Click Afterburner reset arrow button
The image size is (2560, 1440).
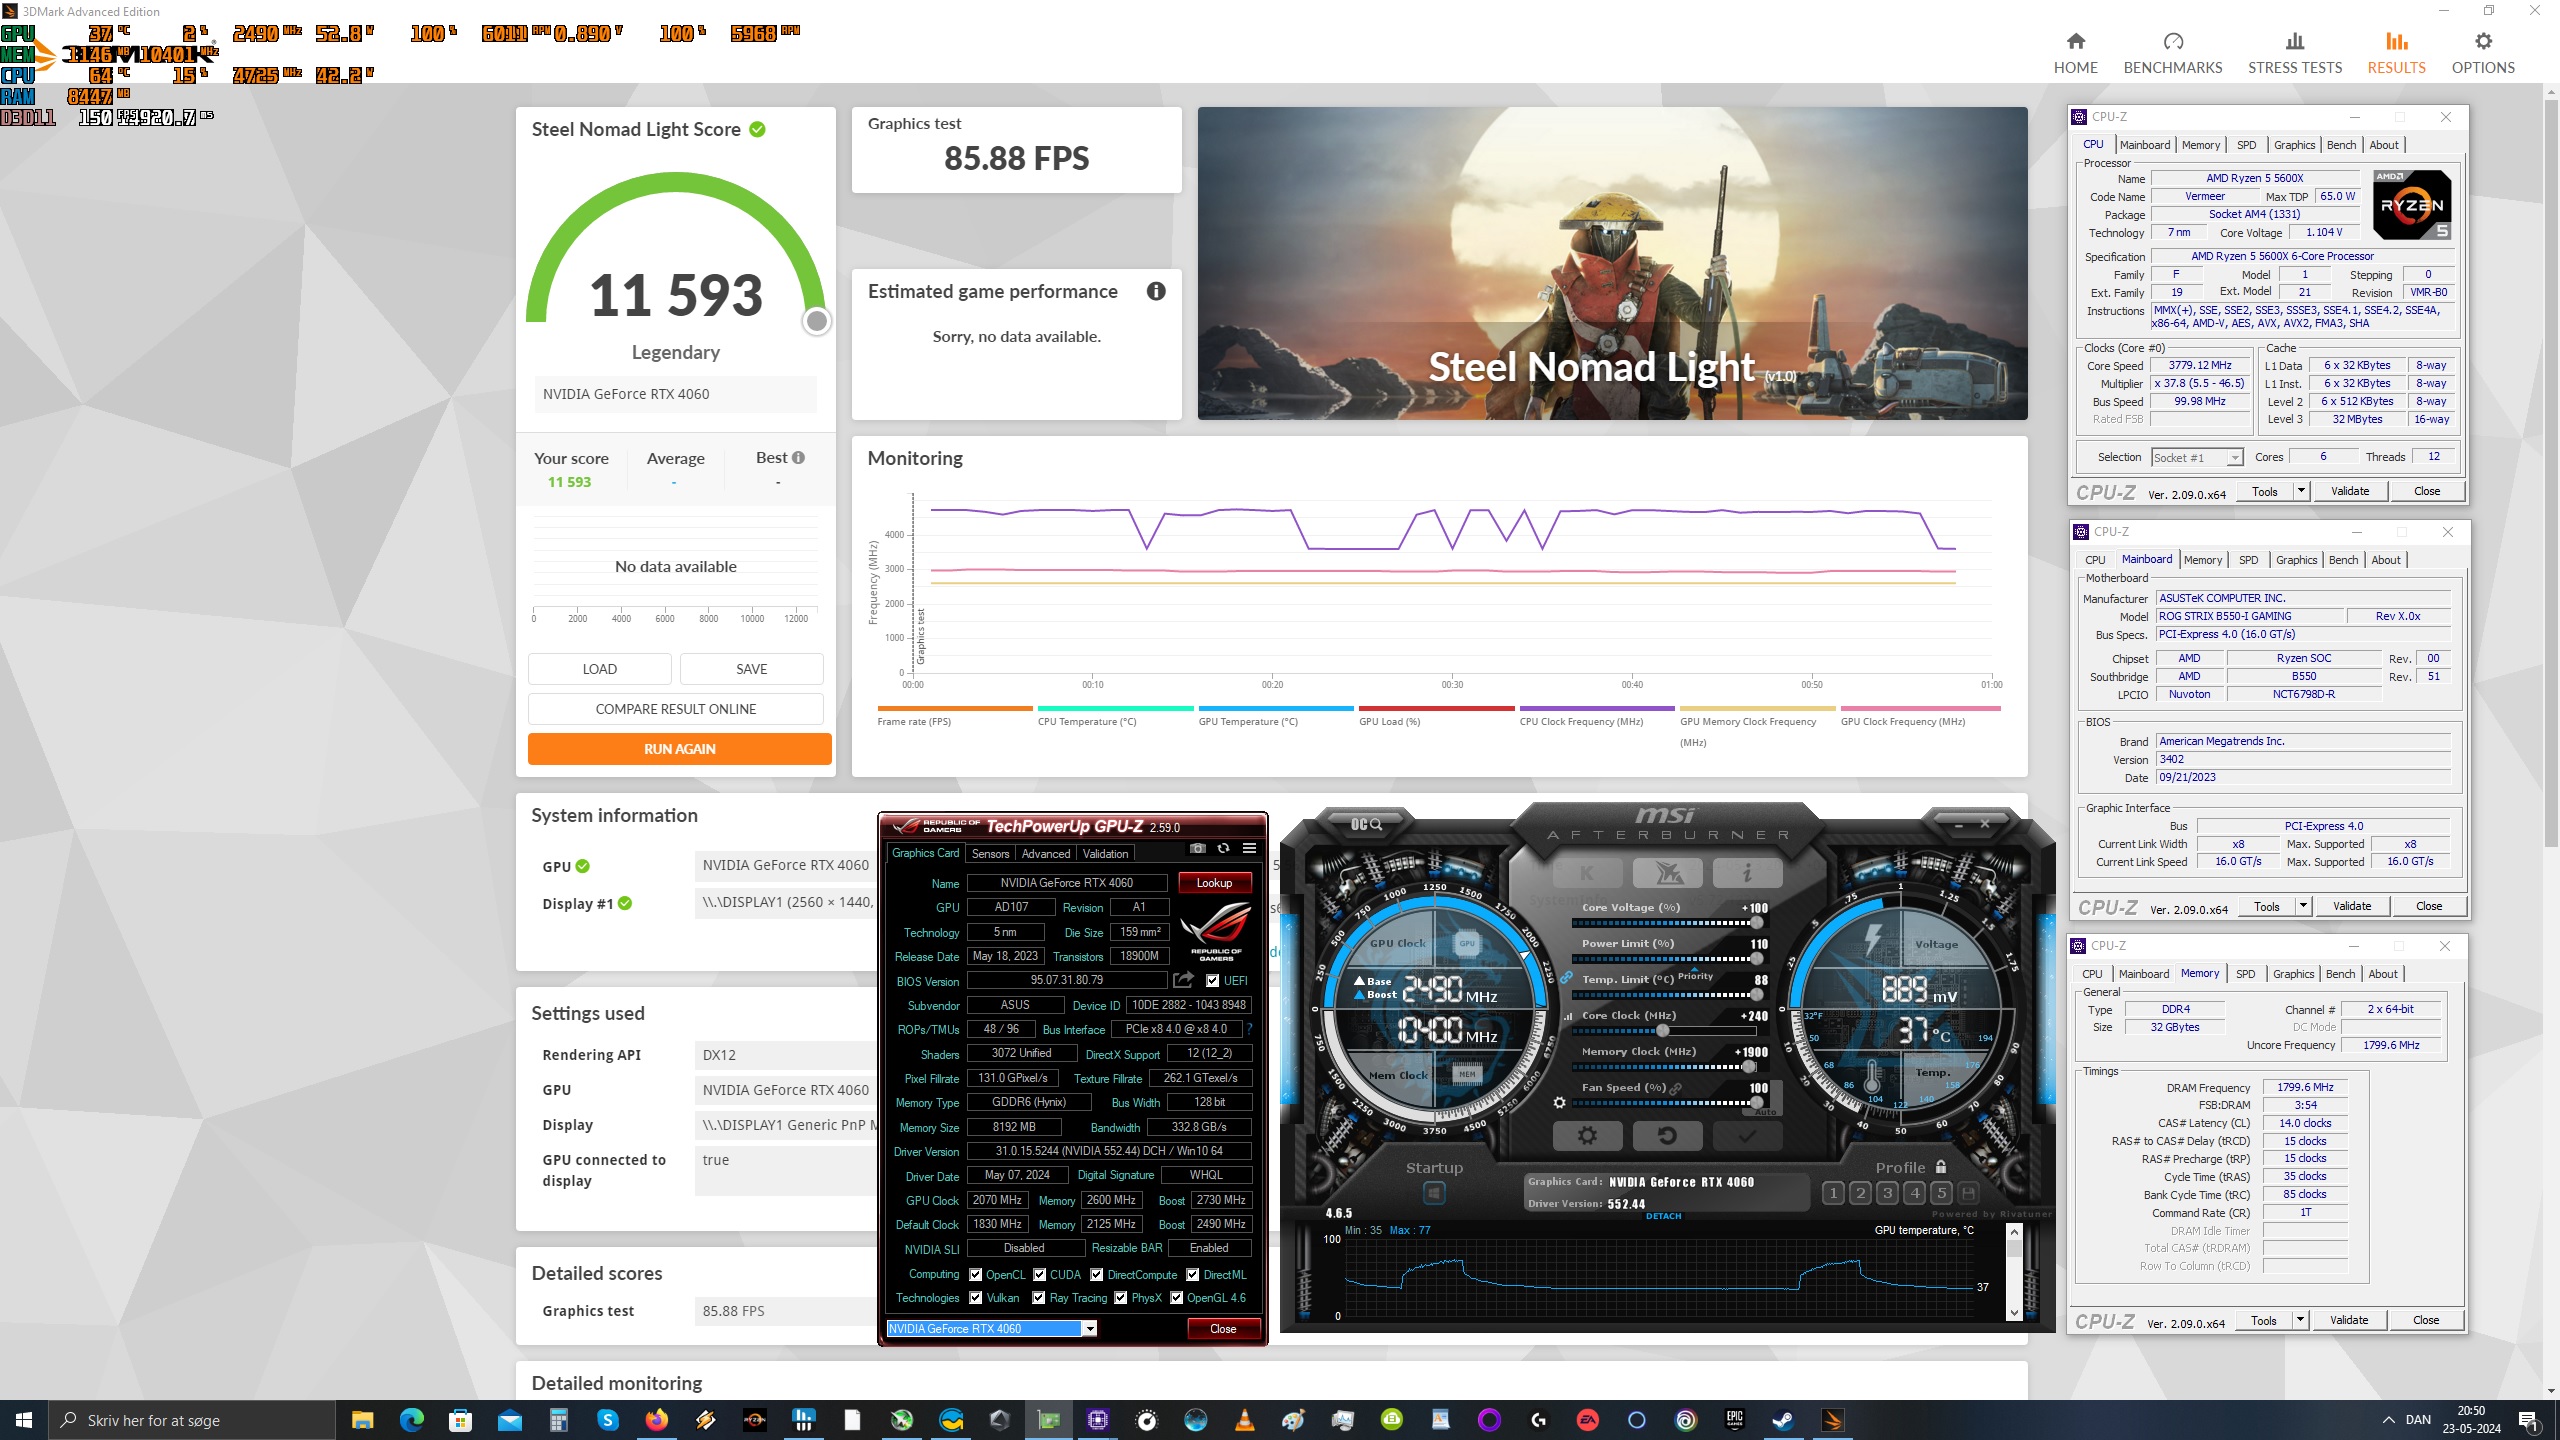[1667, 1136]
